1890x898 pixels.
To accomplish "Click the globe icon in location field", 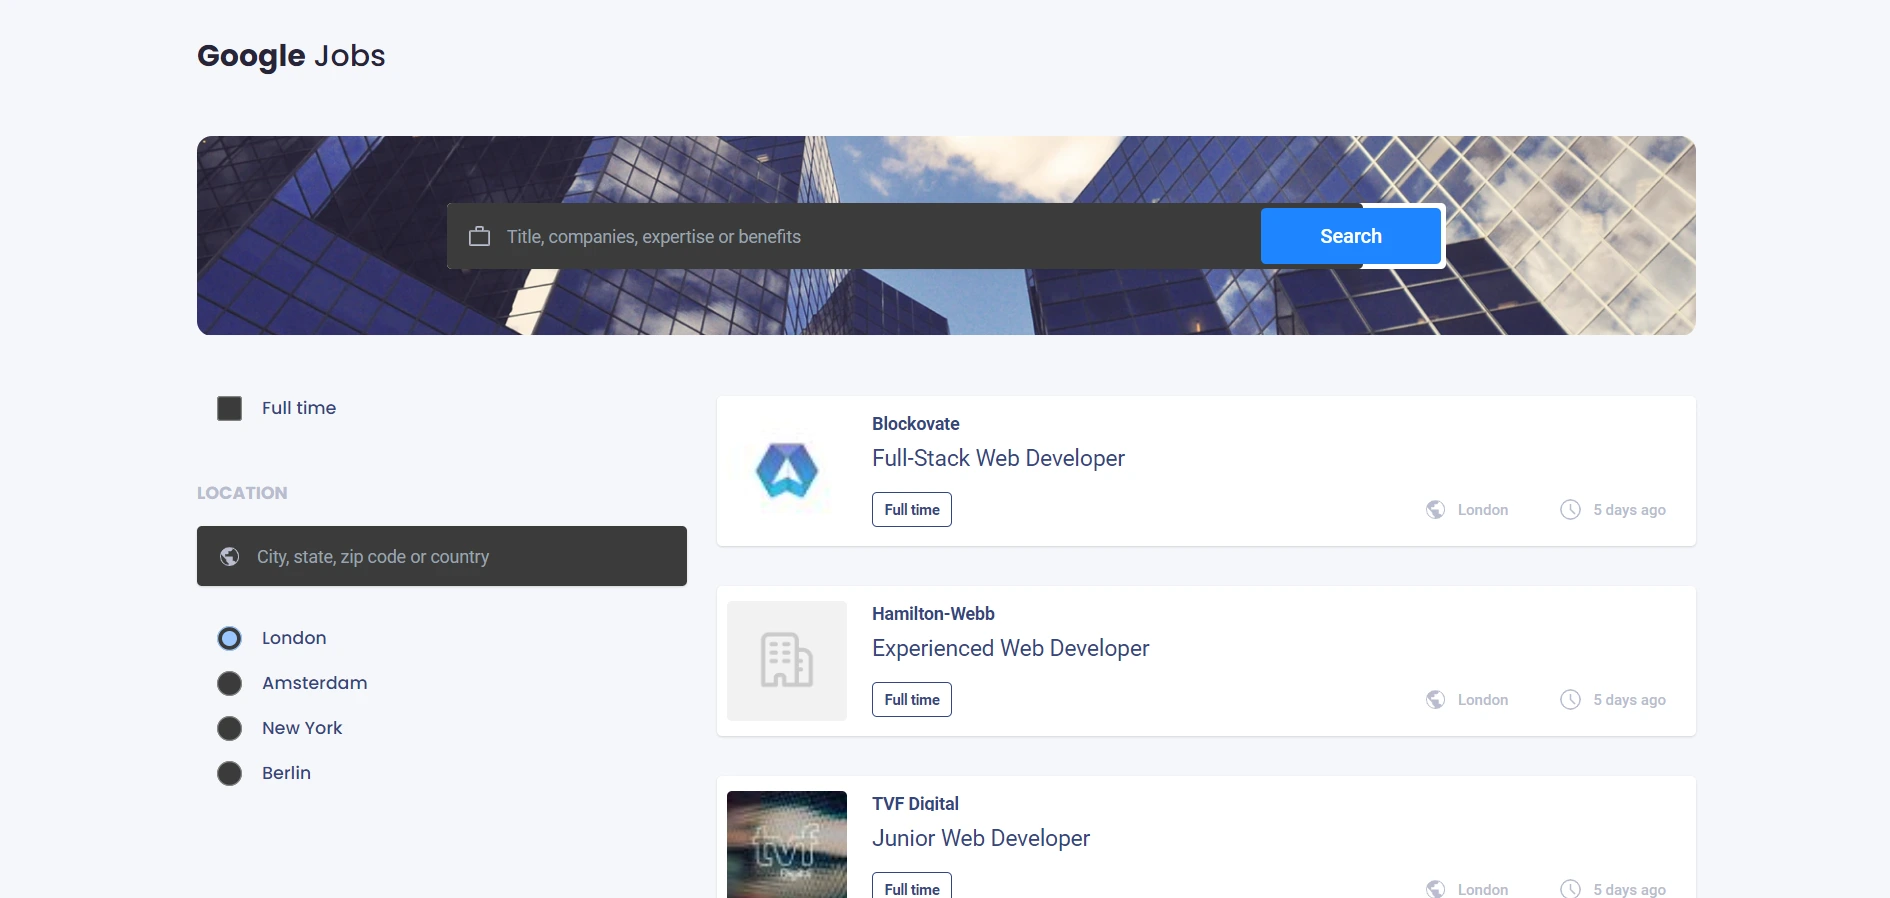I will pyautogui.click(x=229, y=556).
